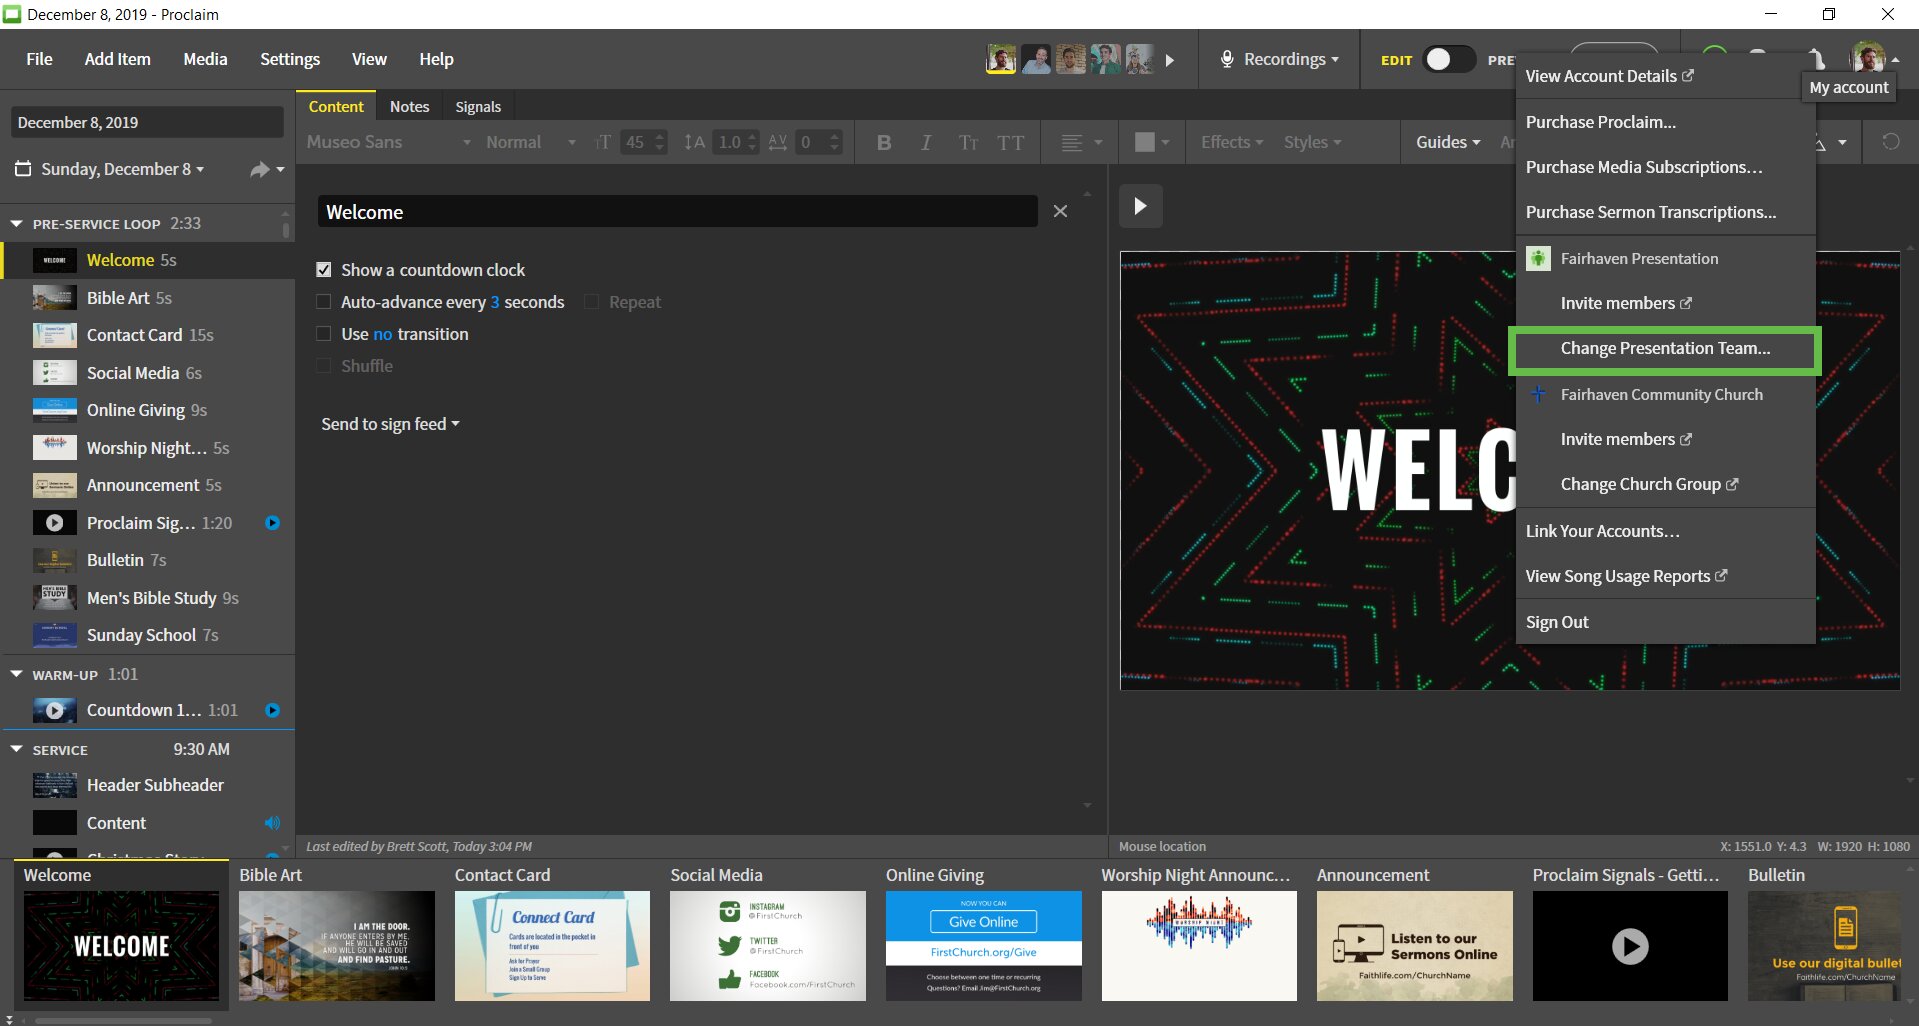Enable Auto-advance every 3 seconds checkbox
This screenshot has width=1919, height=1026.
click(323, 302)
